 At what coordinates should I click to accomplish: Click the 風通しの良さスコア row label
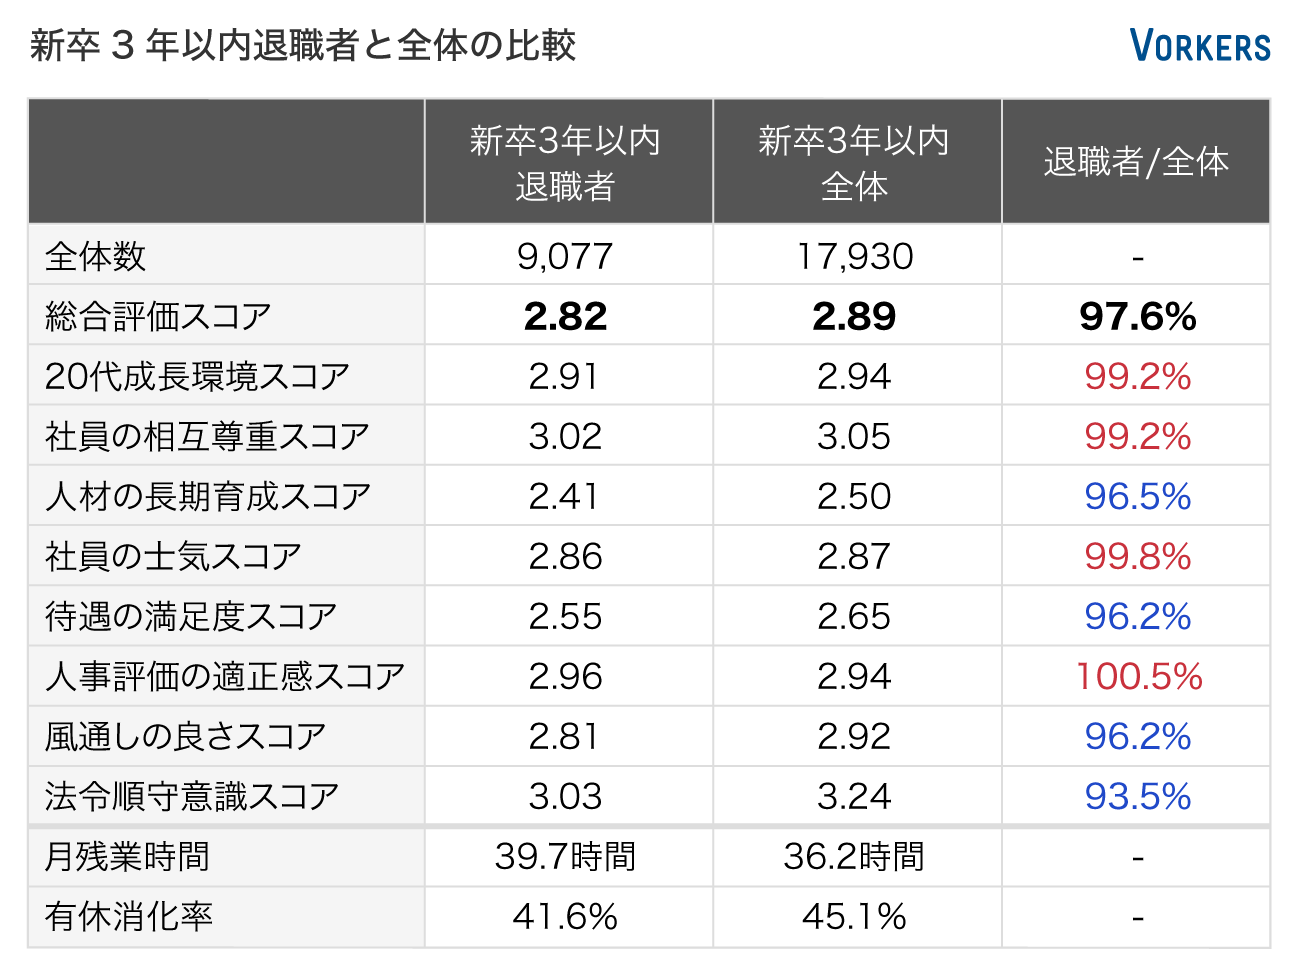coord(186,737)
